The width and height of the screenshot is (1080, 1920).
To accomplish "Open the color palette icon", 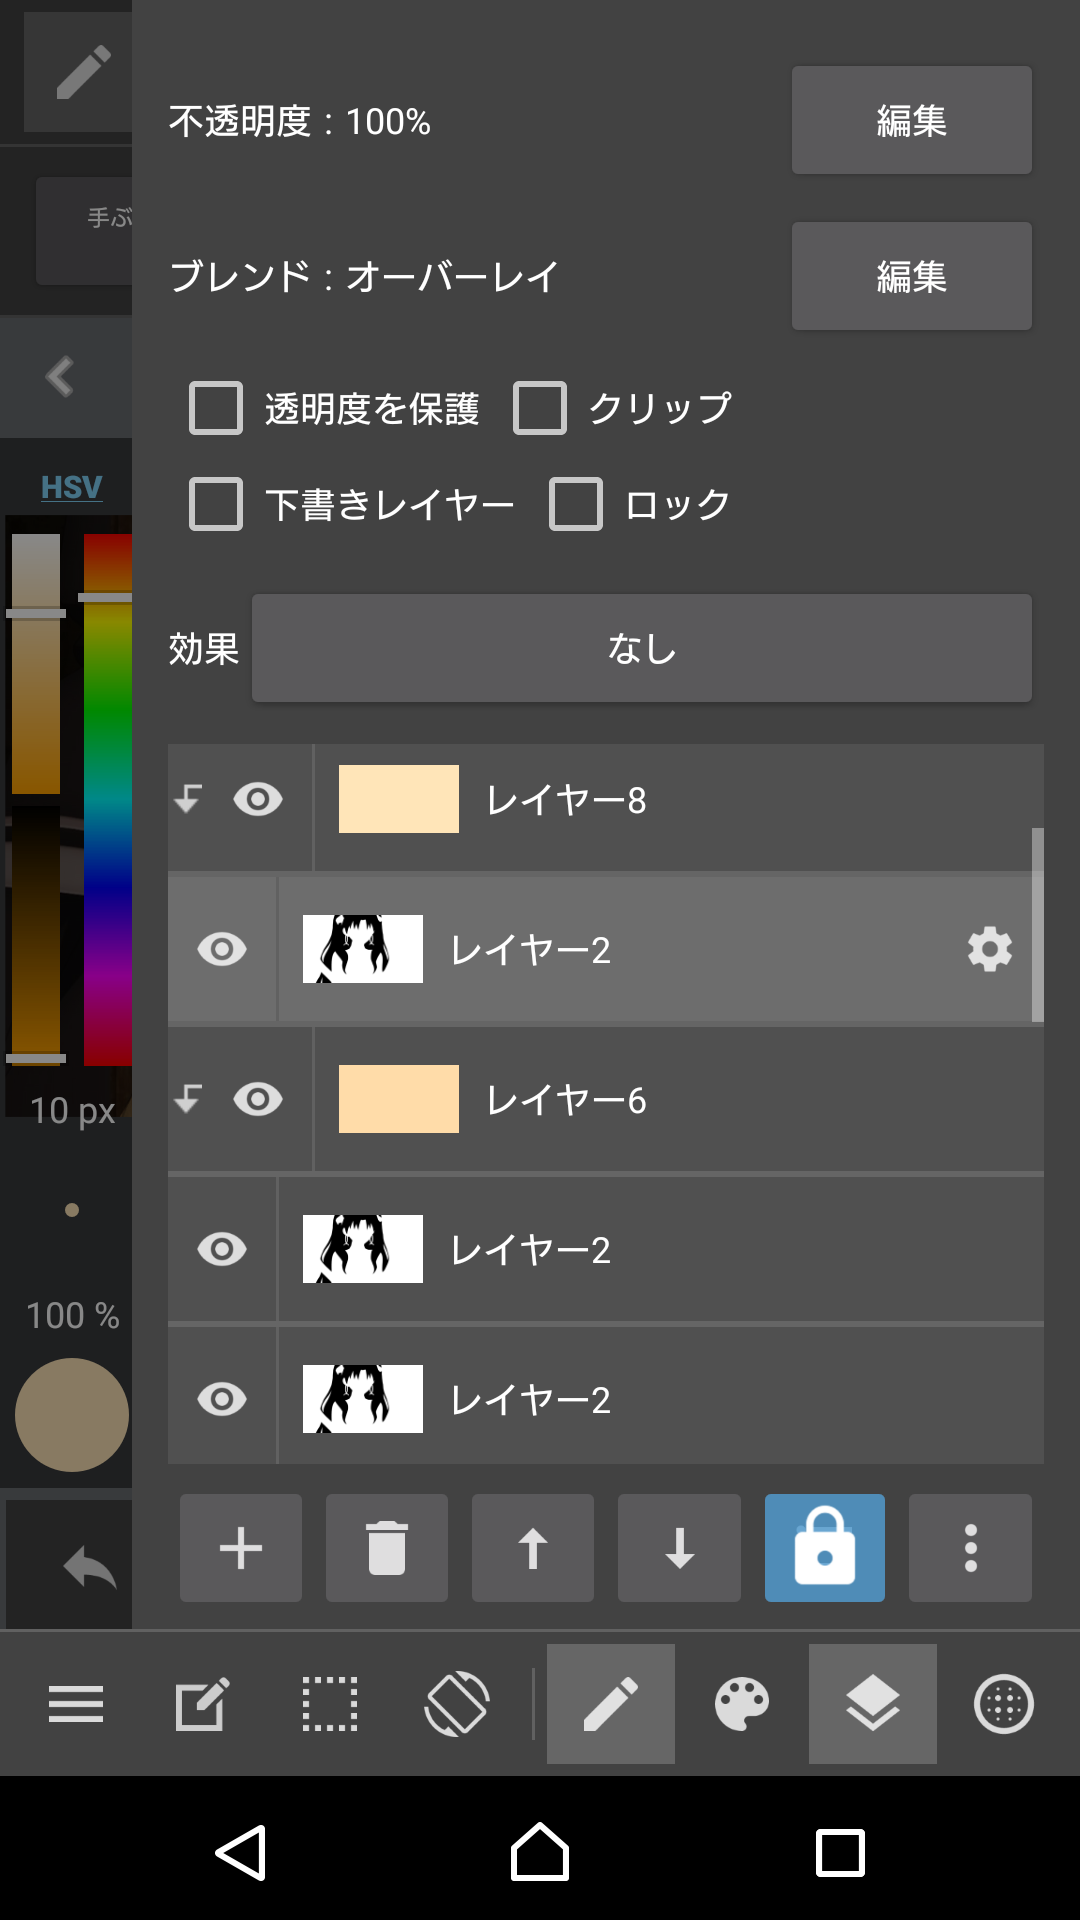I will coord(742,1704).
